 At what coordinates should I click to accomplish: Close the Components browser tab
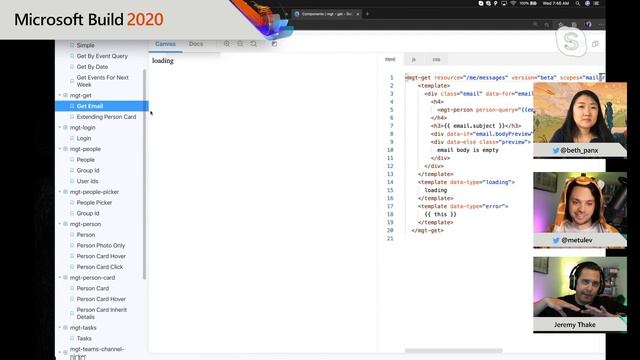pyautogui.click(x=358, y=14)
